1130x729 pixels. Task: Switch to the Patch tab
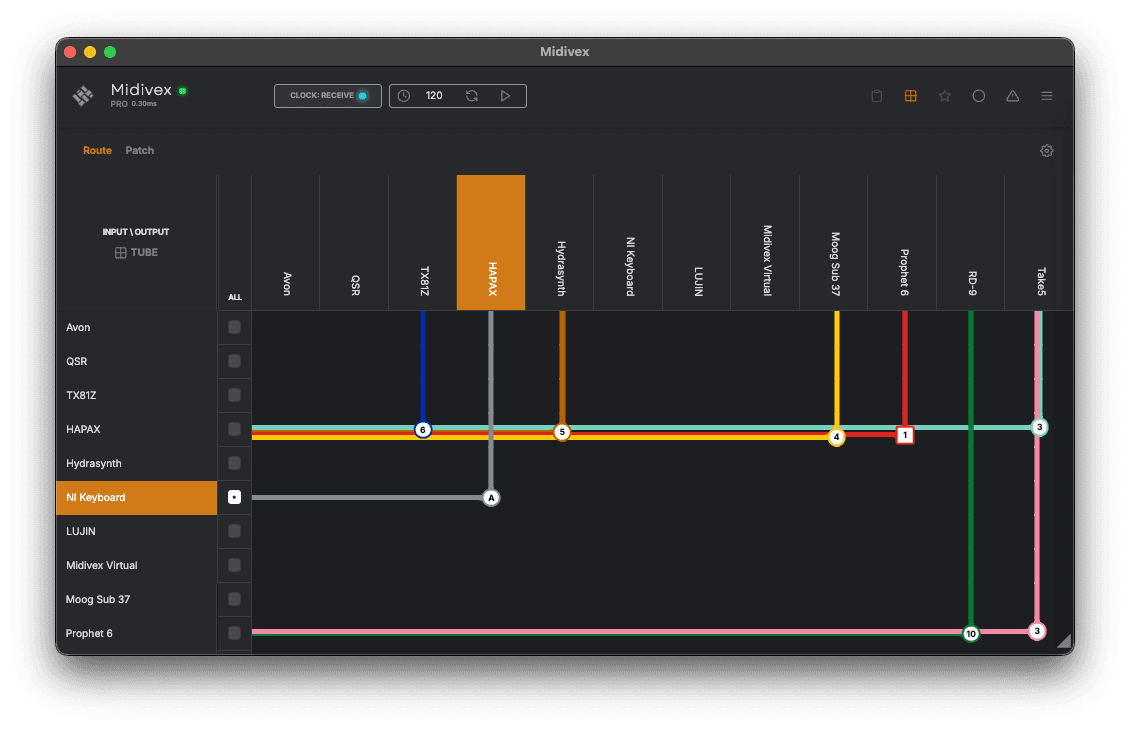pyautogui.click(x=139, y=150)
